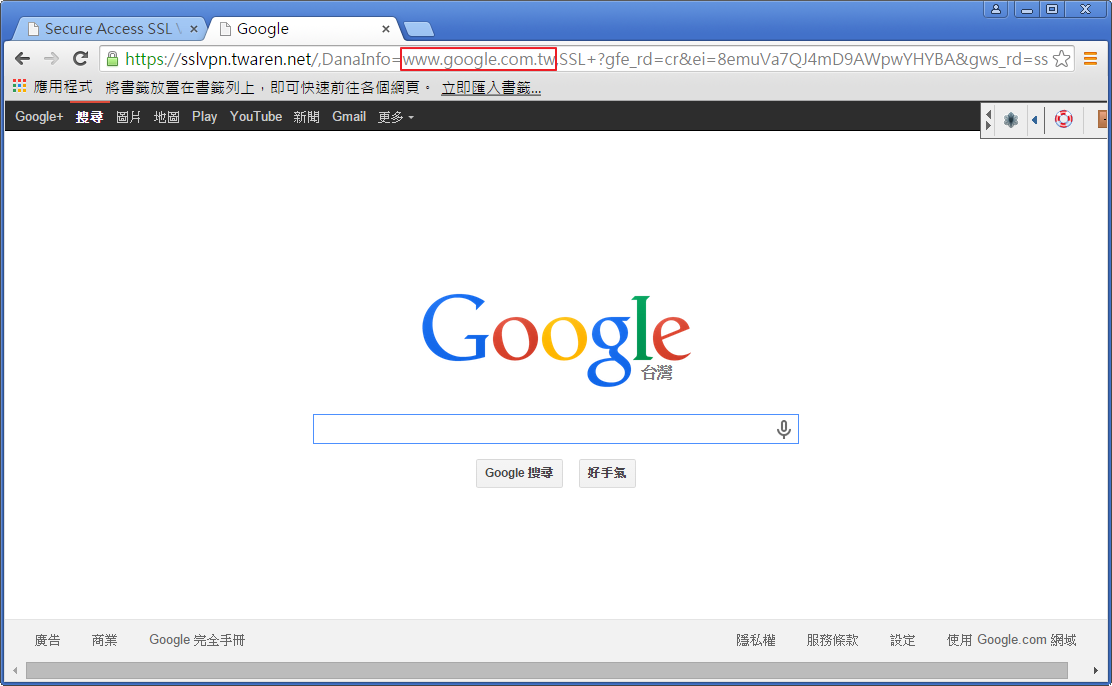Open the Chrome hamburger menu
The image size is (1112, 686).
click(x=1091, y=59)
